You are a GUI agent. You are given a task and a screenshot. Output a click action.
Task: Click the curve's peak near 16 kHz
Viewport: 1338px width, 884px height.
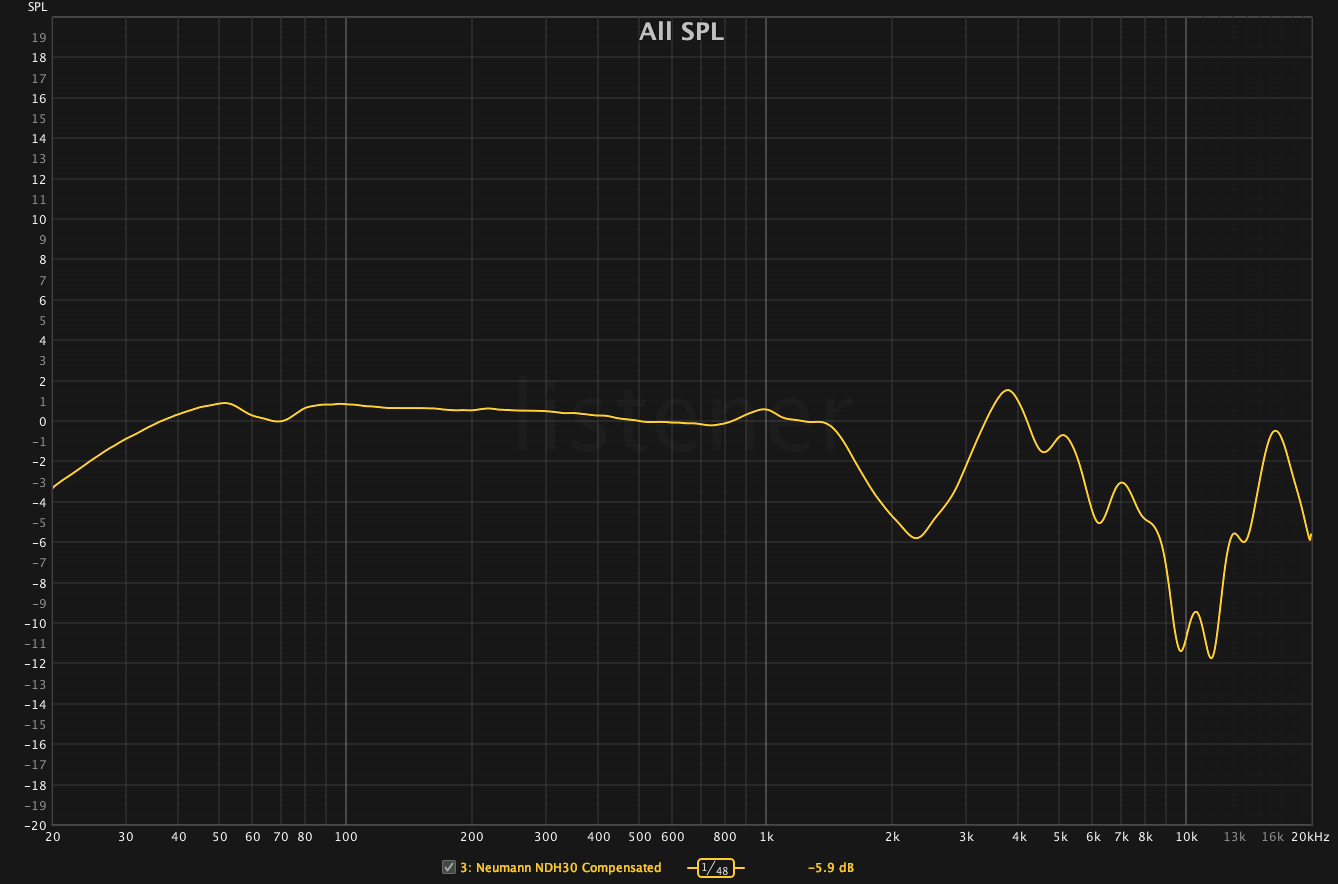coord(1275,431)
